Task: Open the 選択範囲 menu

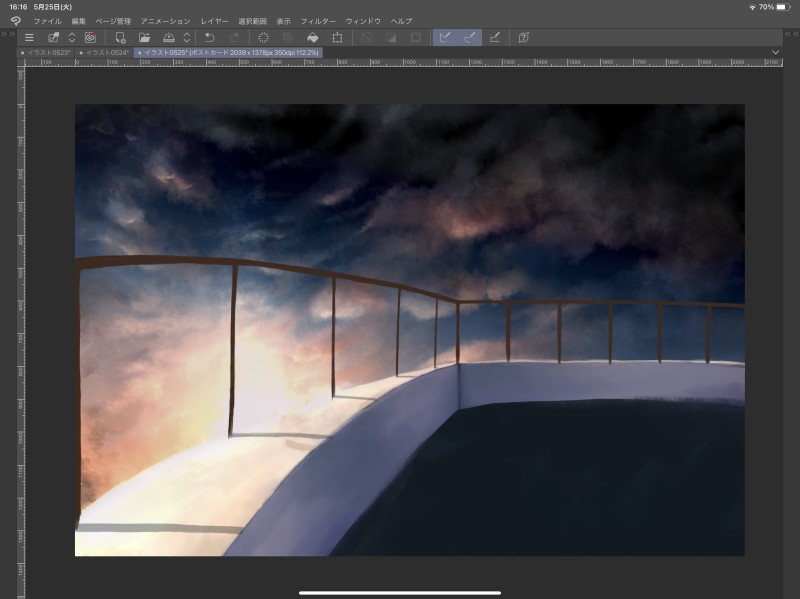Action: [253, 21]
